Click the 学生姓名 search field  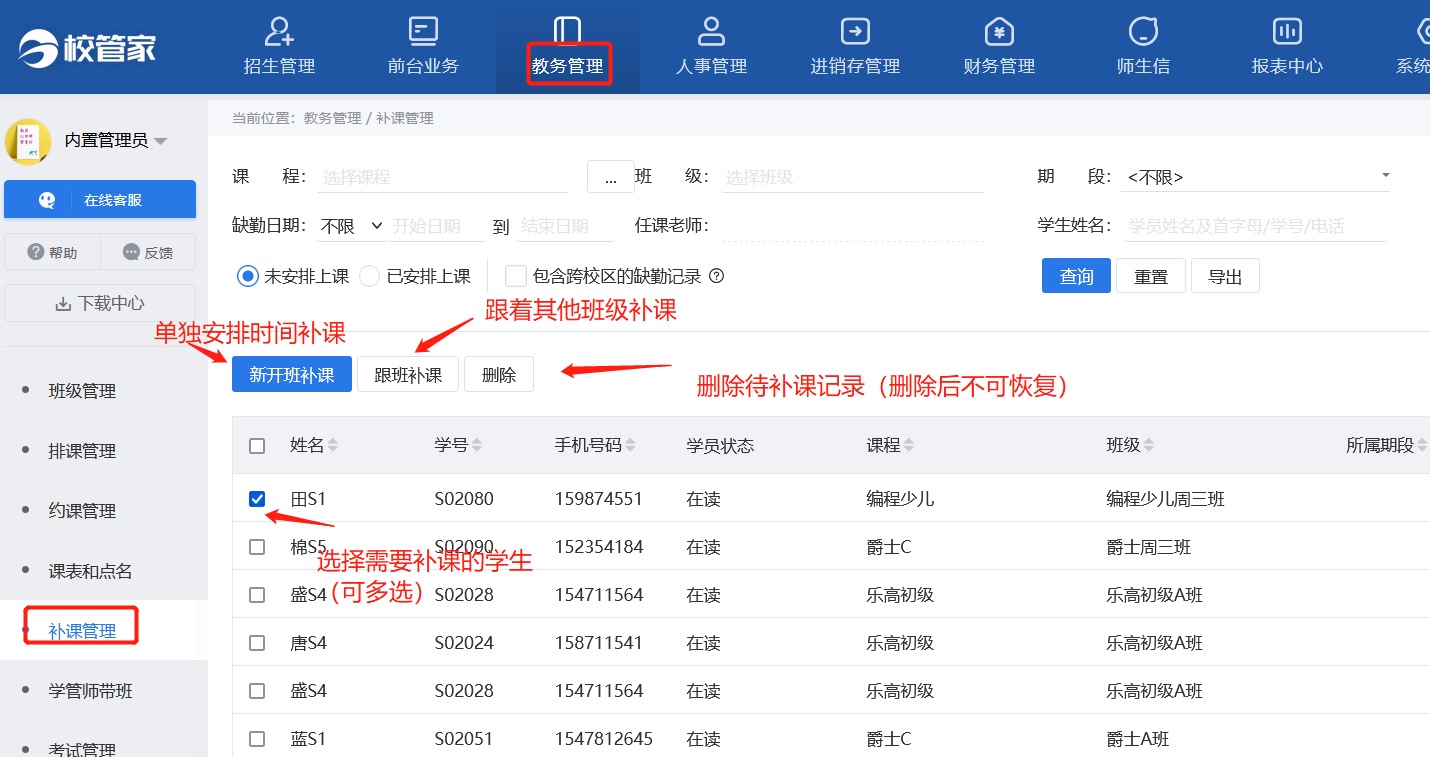1253,226
